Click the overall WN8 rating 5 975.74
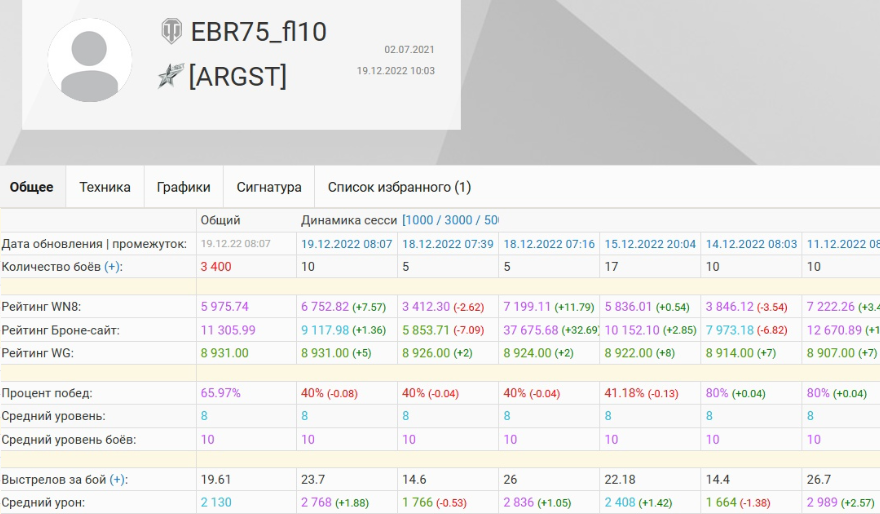 (x=225, y=307)
